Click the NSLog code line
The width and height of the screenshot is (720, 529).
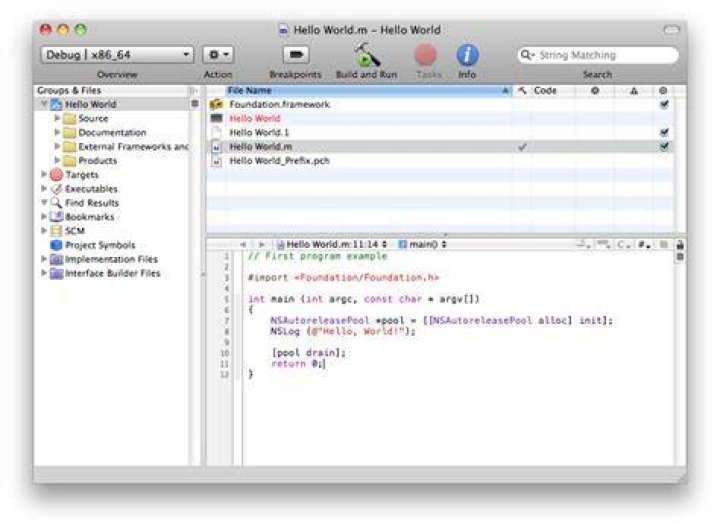[343, 331]
